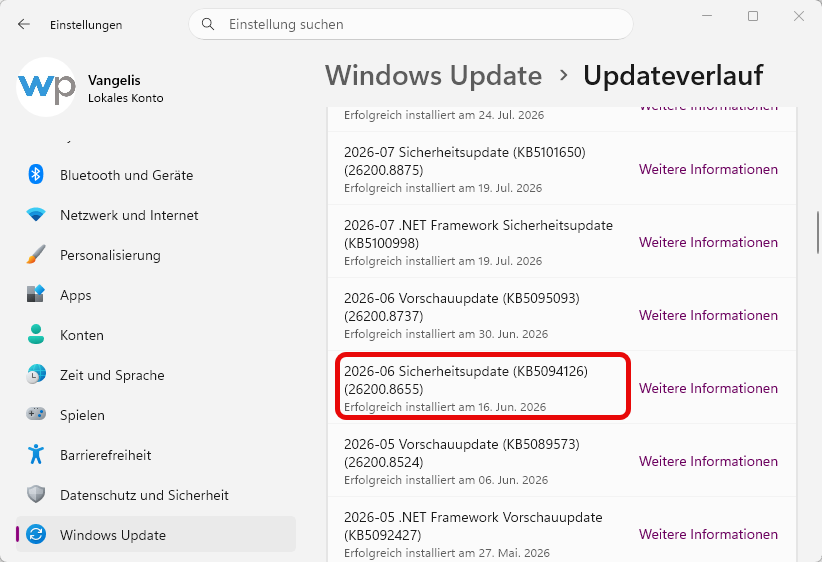Open Bluetooth und Geräte settings
Screen dimensions: 822x562
pyautogui.click(x=156, y=175)
